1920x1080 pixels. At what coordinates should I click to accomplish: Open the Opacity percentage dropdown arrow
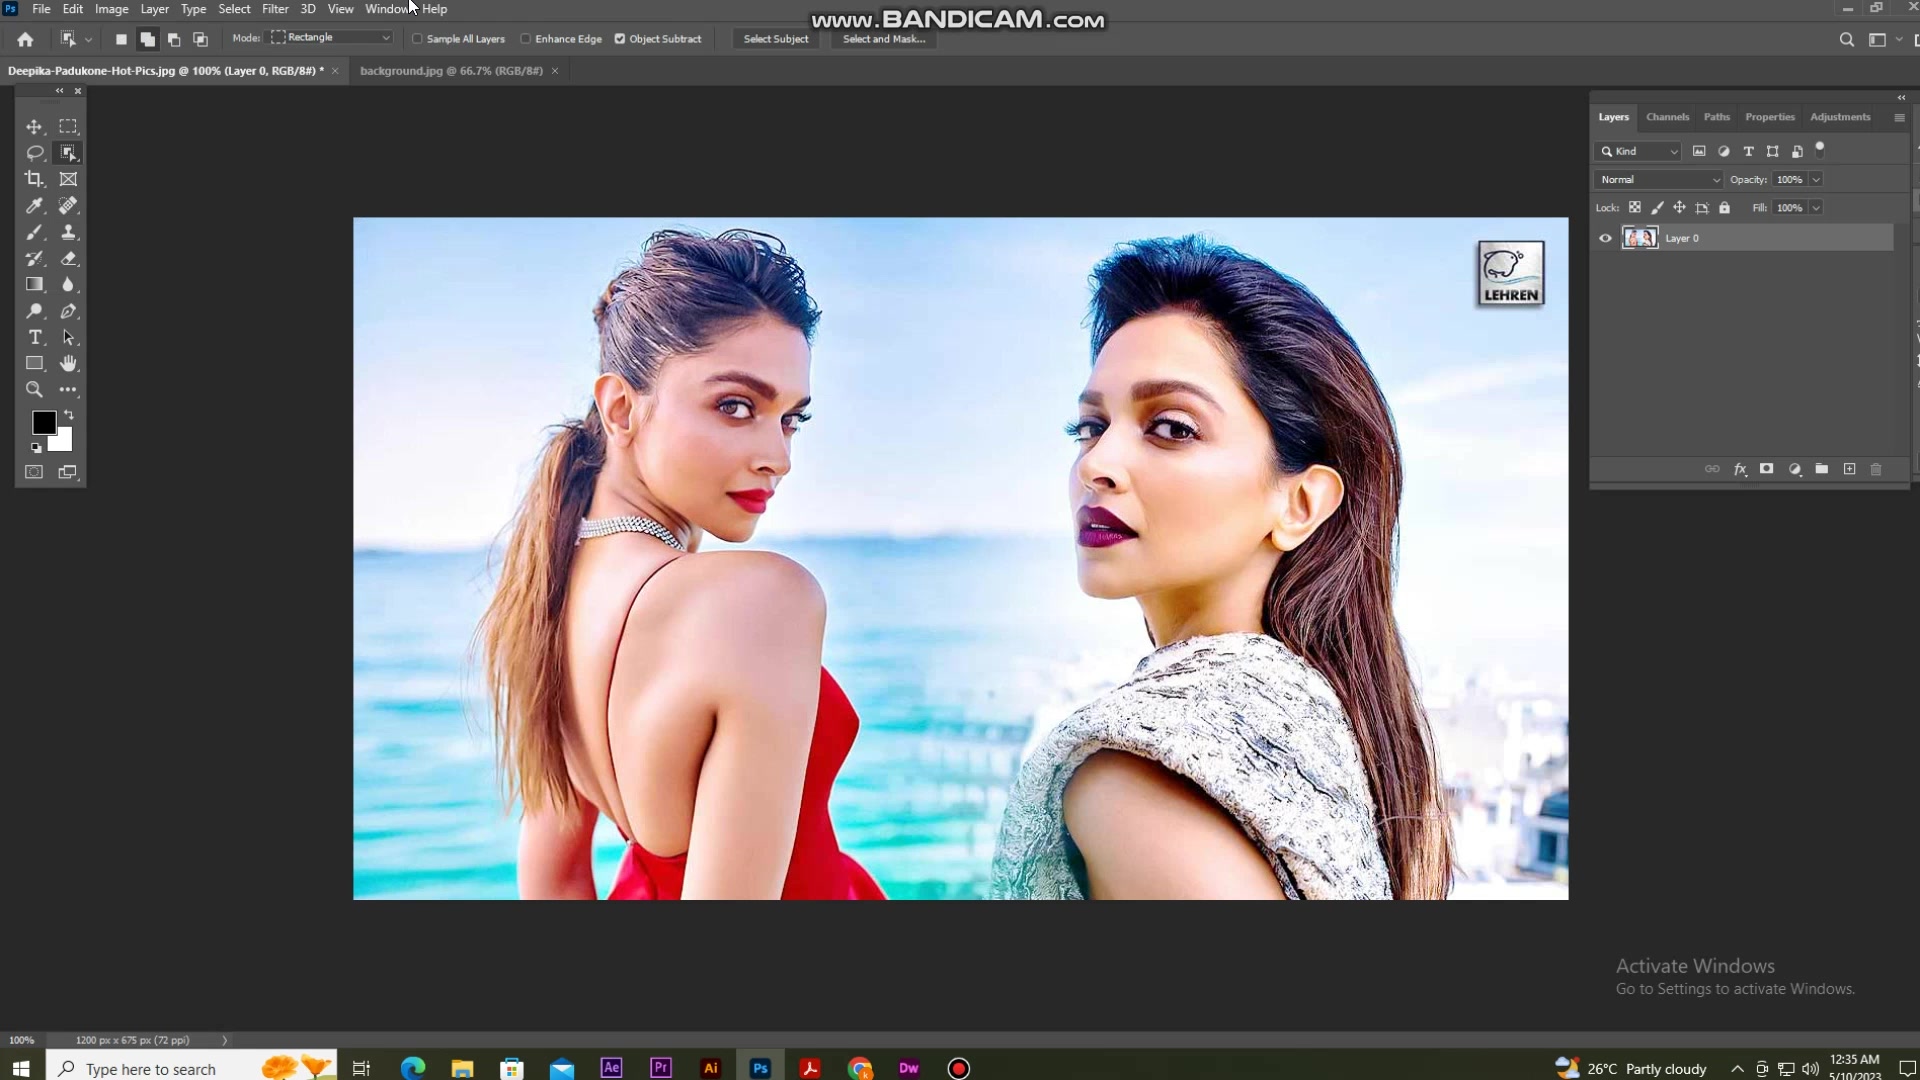1816,180
